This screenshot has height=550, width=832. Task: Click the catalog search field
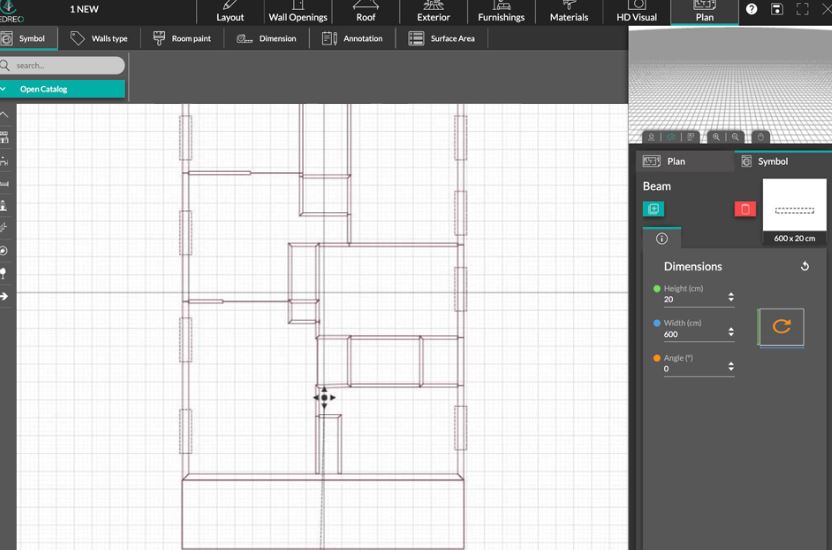click(62, 65)
